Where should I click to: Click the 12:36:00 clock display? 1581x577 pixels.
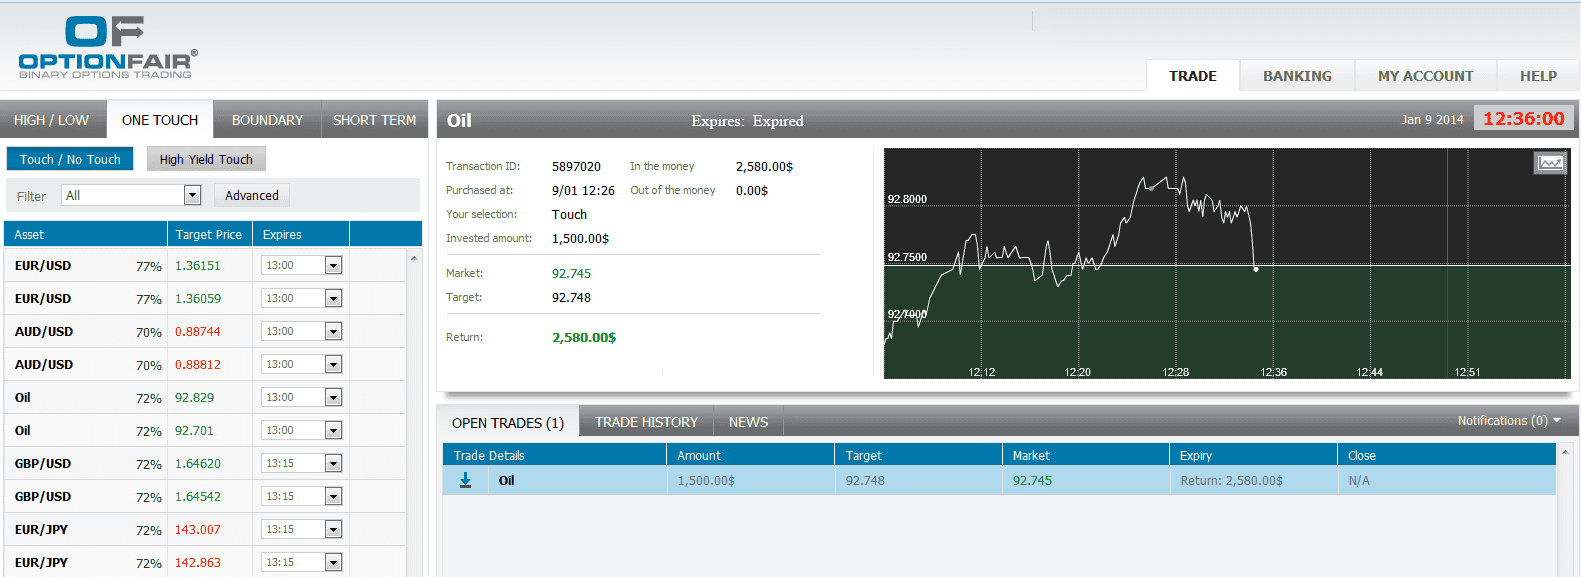tap(1523, 119)
